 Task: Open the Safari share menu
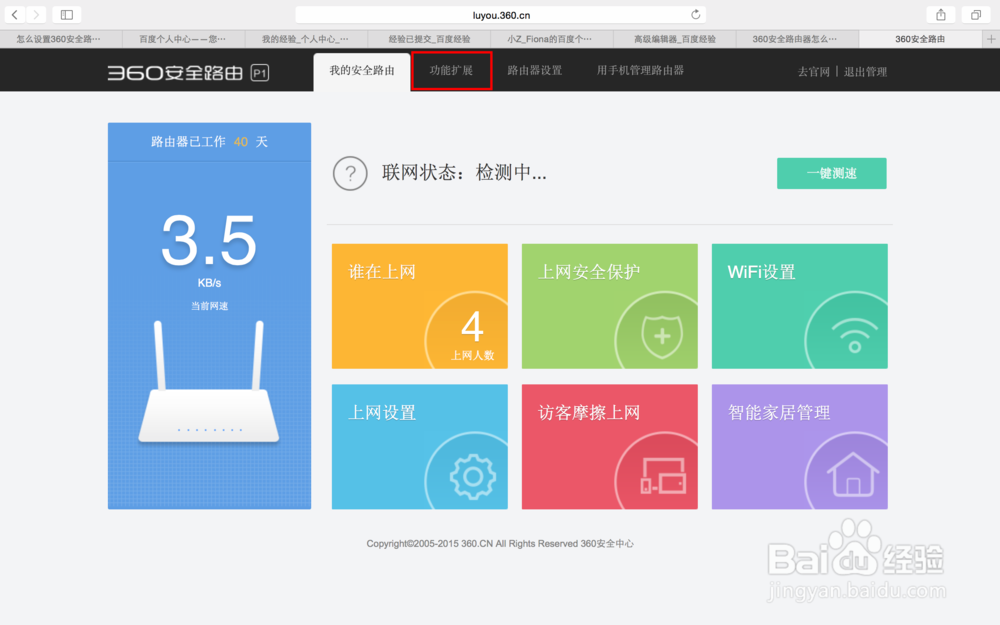pyautogui.click(x=941, y=14)
